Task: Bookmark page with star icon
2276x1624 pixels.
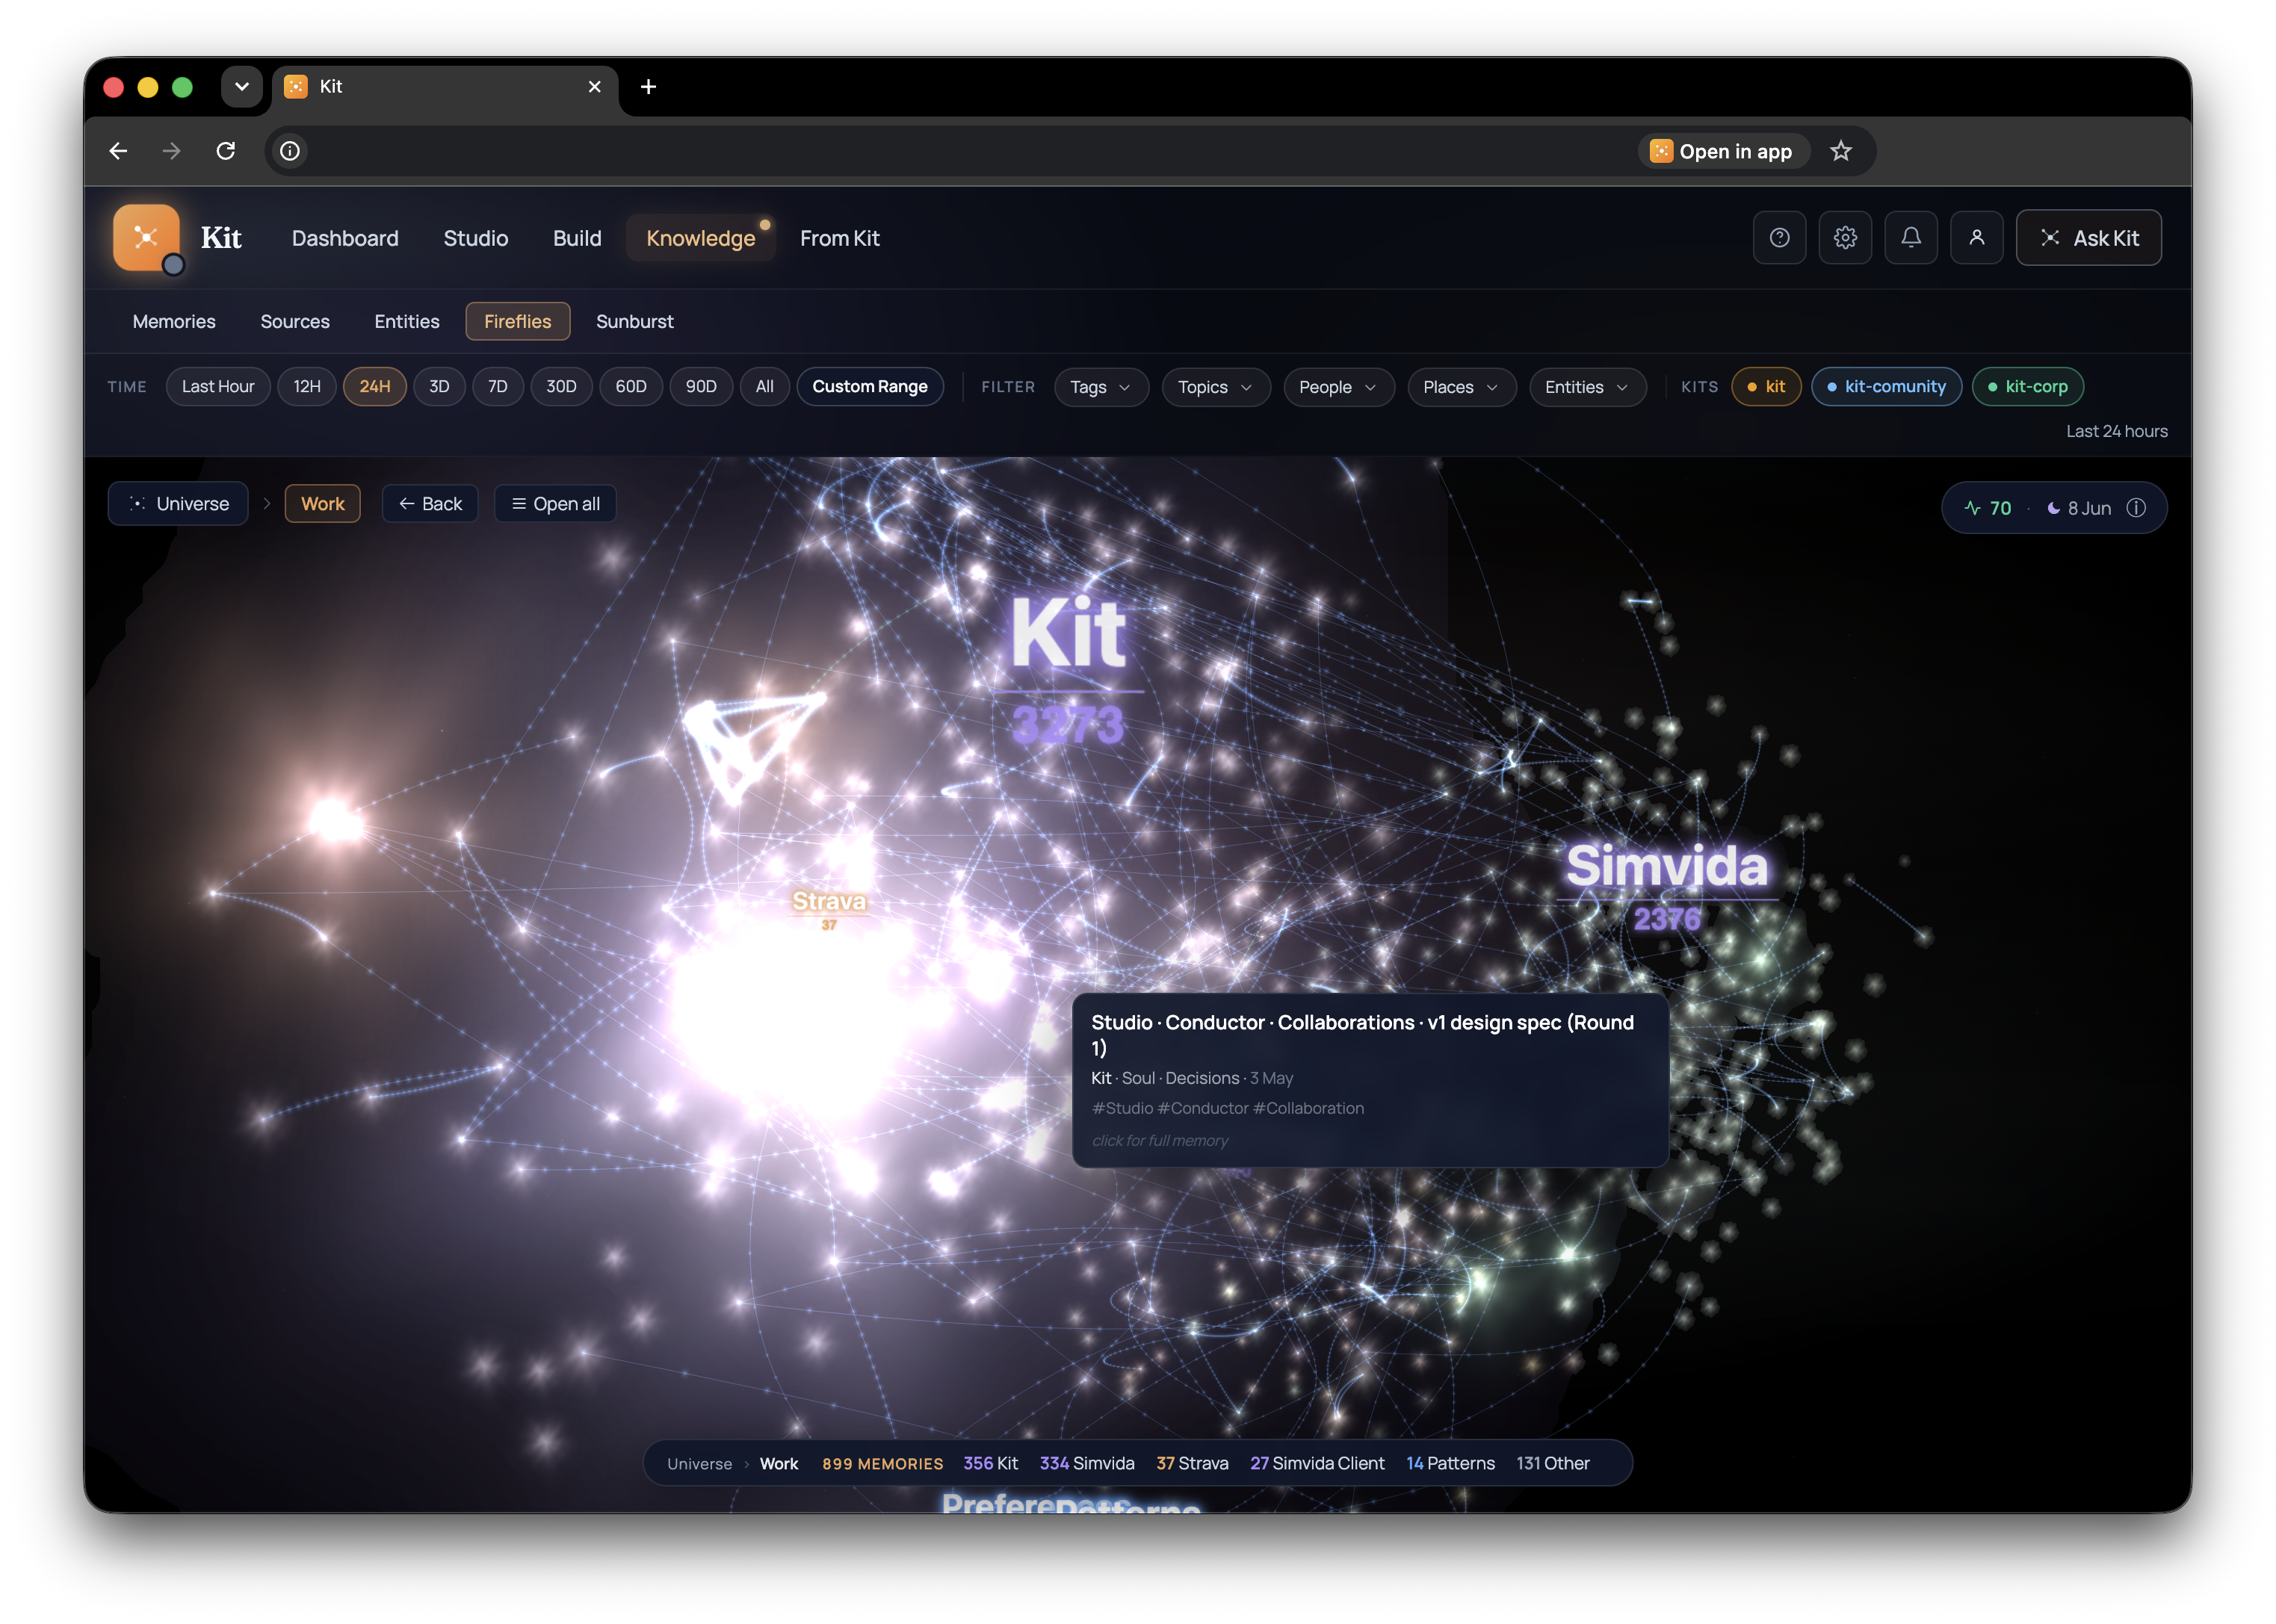Action: (x=1841, y=151)
